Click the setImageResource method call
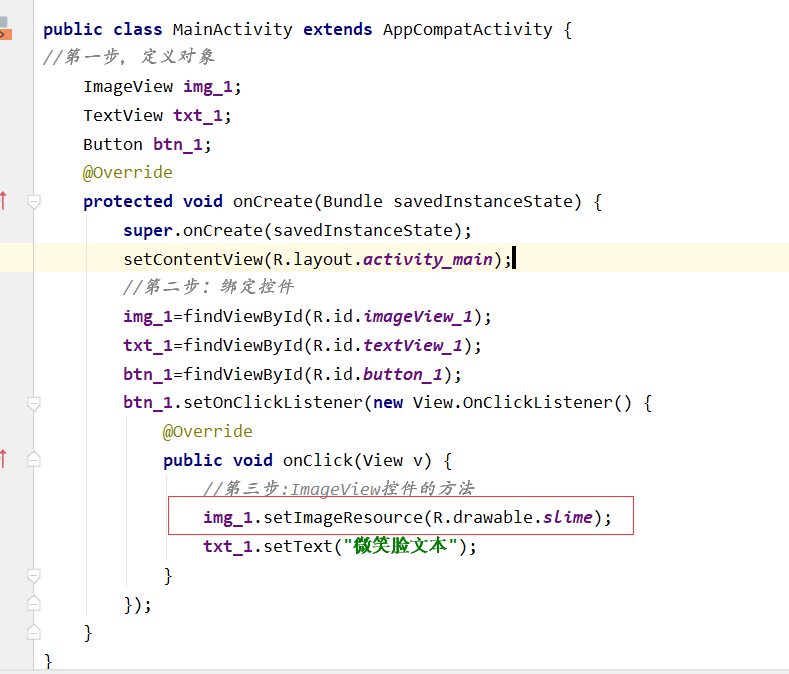This screenshot has width=789, height=674. click(x=343, y=517)
